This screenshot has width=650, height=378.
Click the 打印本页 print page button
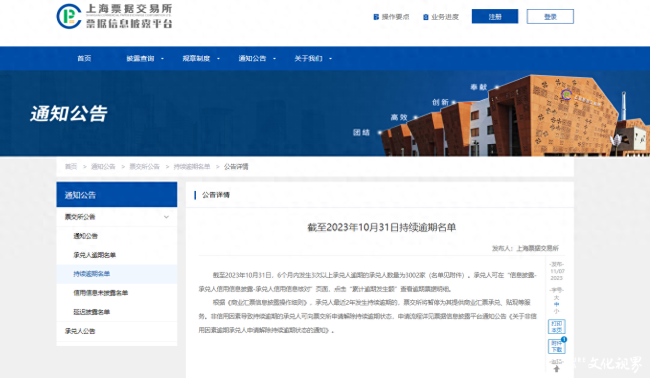[556, 327]
